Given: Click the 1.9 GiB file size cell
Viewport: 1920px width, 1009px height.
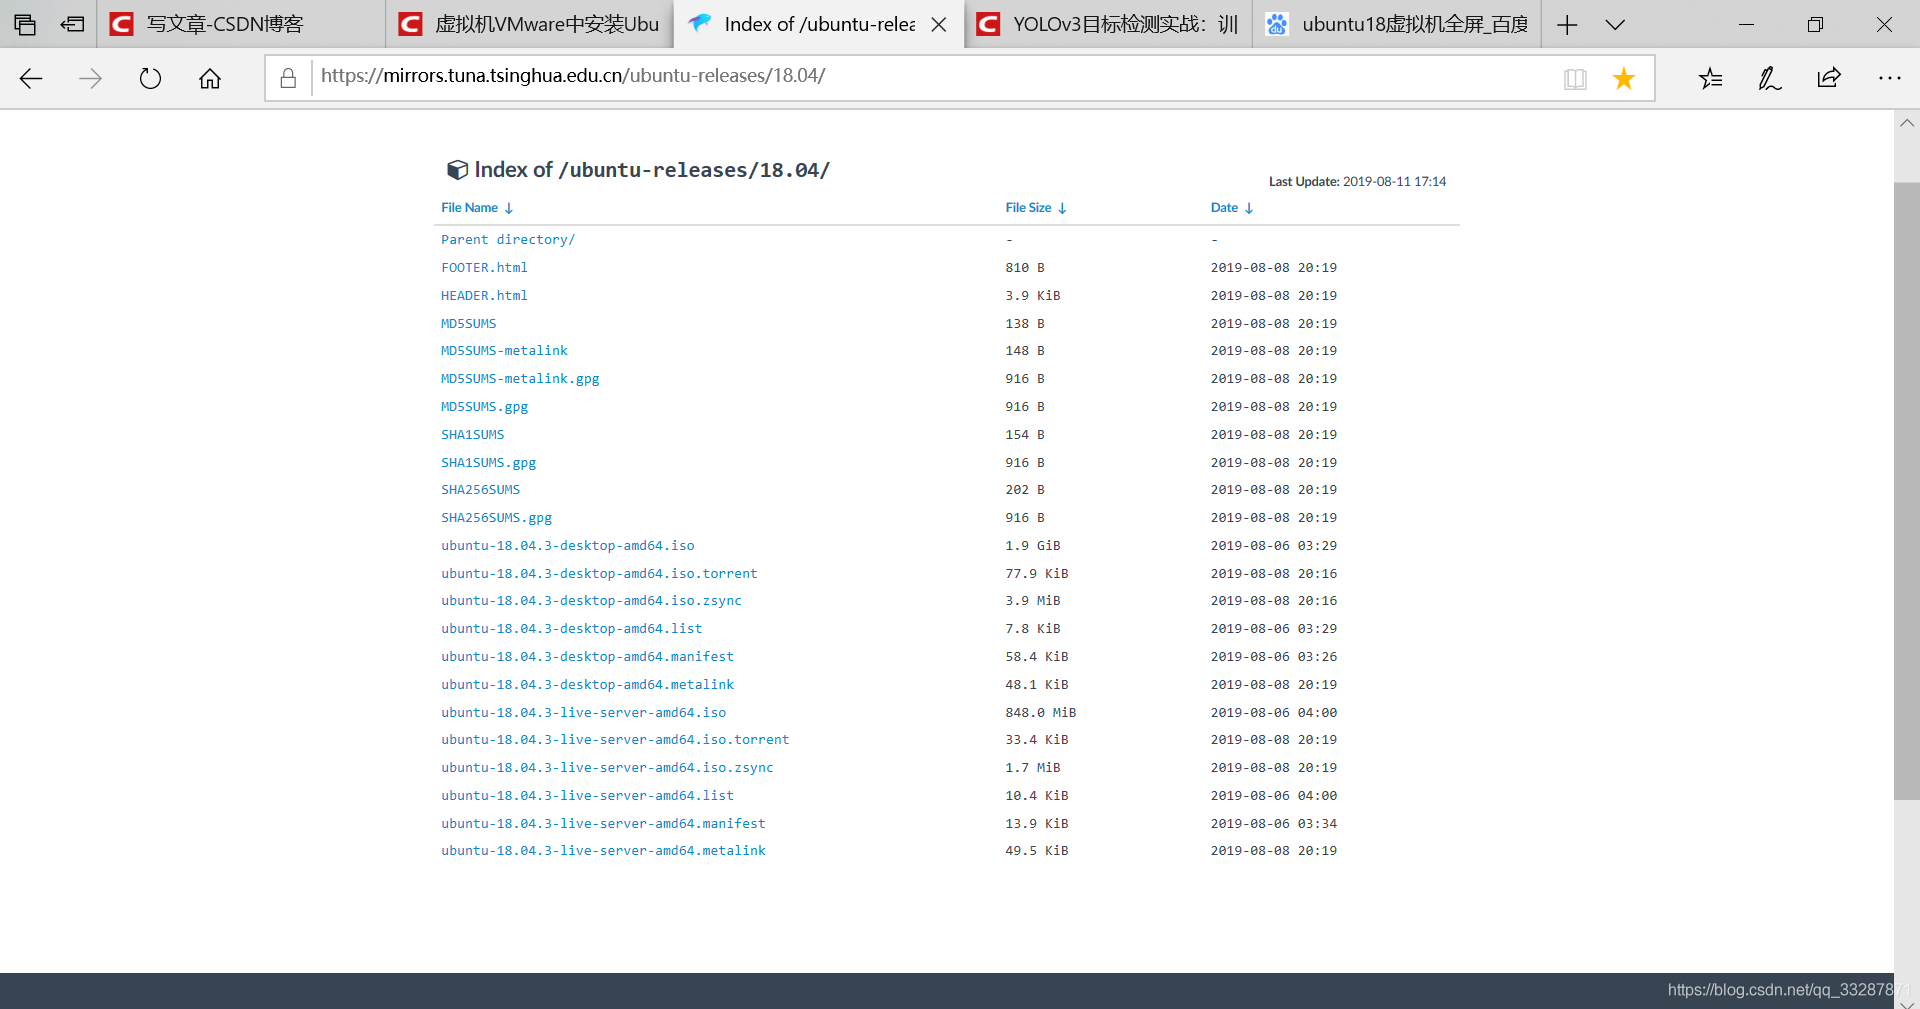Looking at the screenshot, I should coord(1033,546).
